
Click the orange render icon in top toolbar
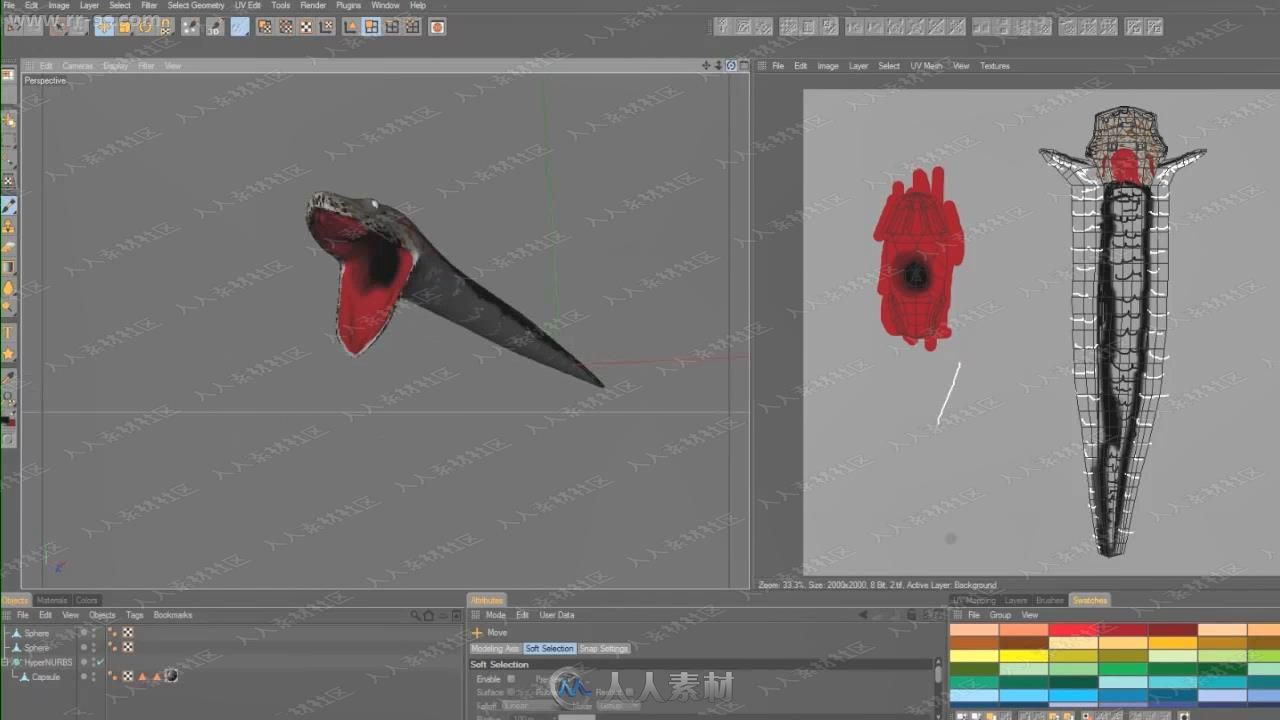pos(437,27)
